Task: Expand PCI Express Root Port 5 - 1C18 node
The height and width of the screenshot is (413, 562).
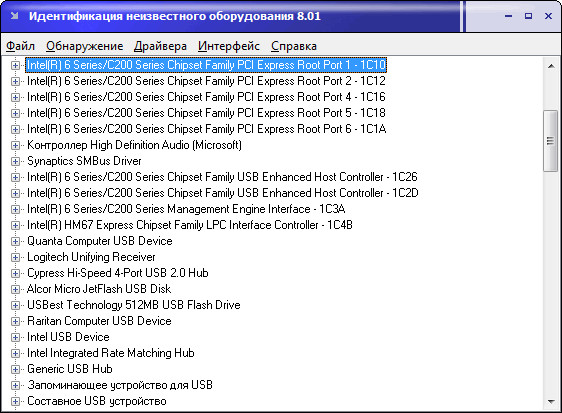Action: coord(15,113)
